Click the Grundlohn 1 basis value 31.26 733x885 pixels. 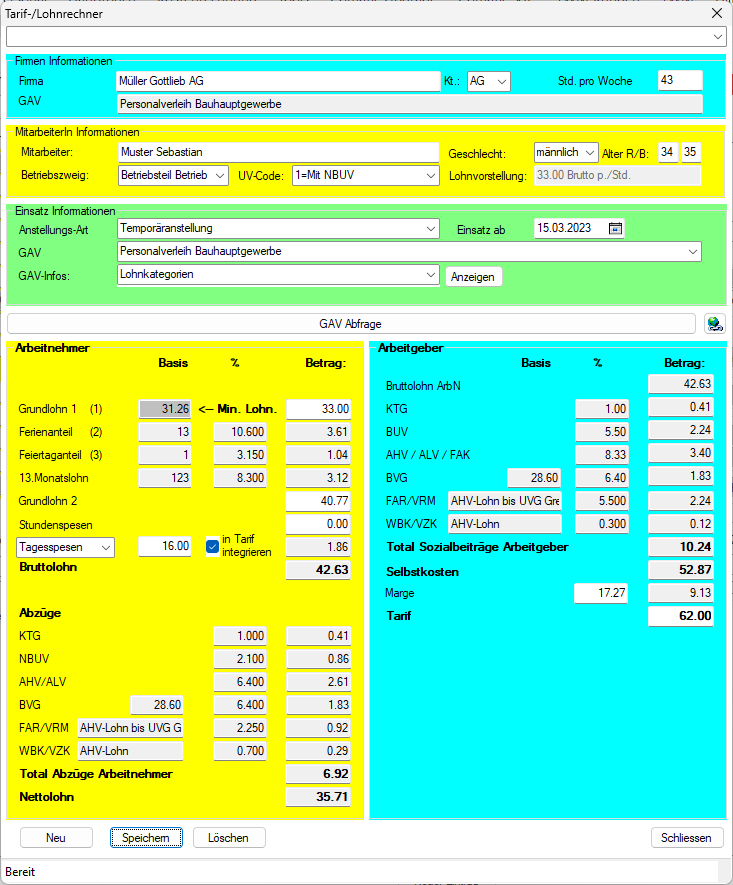point(165,409)
